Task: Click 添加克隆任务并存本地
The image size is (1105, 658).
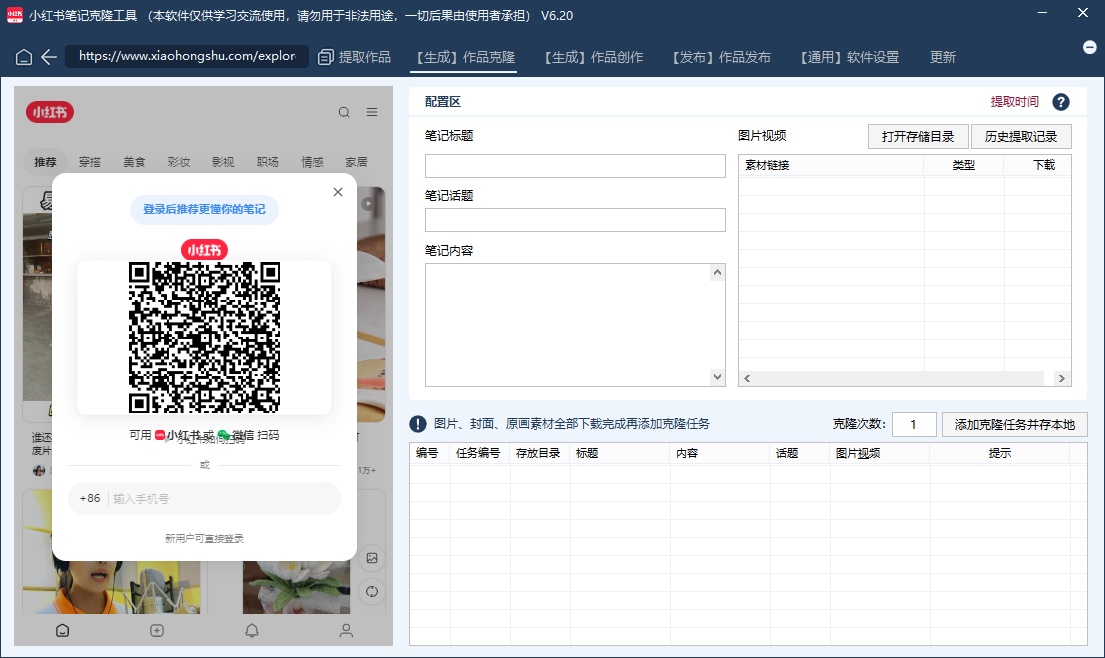Action: point(1014,424)
